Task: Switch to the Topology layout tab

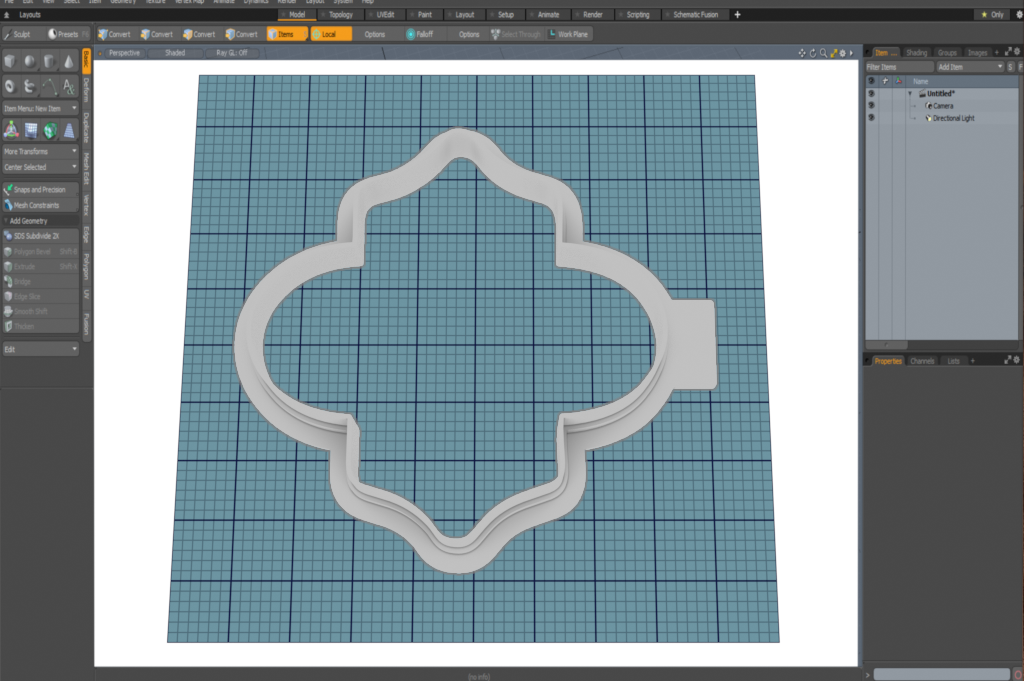Action: click(x=339, y=15)
